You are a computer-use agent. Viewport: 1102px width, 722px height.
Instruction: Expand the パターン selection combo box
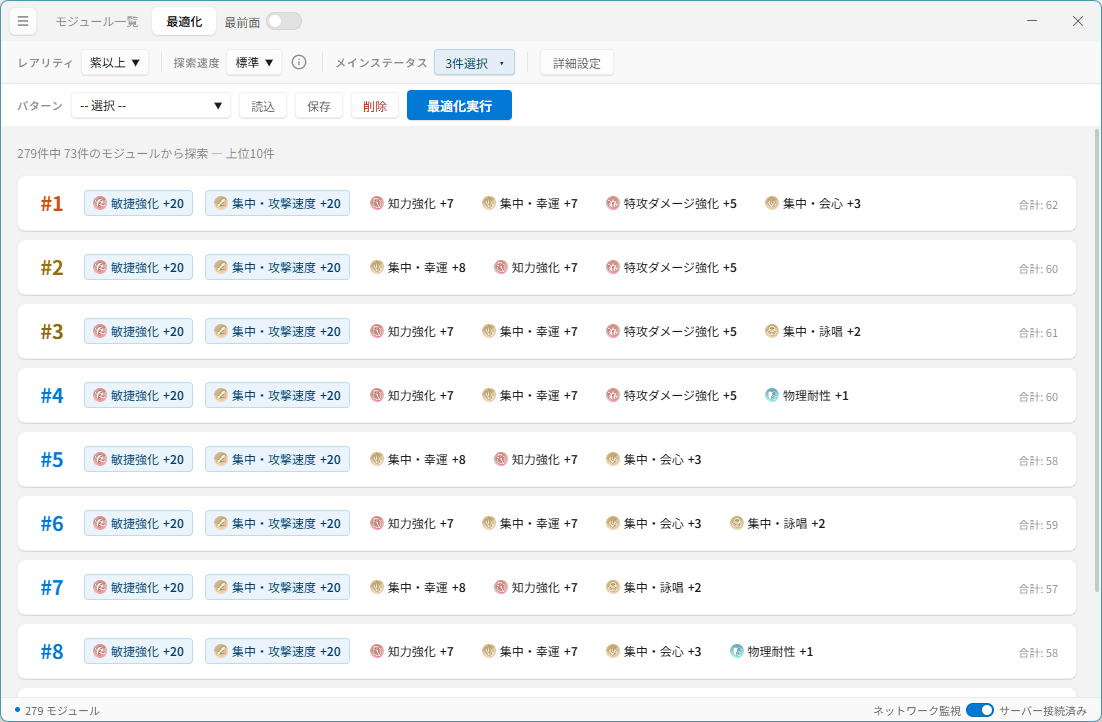tap(150, 106)
